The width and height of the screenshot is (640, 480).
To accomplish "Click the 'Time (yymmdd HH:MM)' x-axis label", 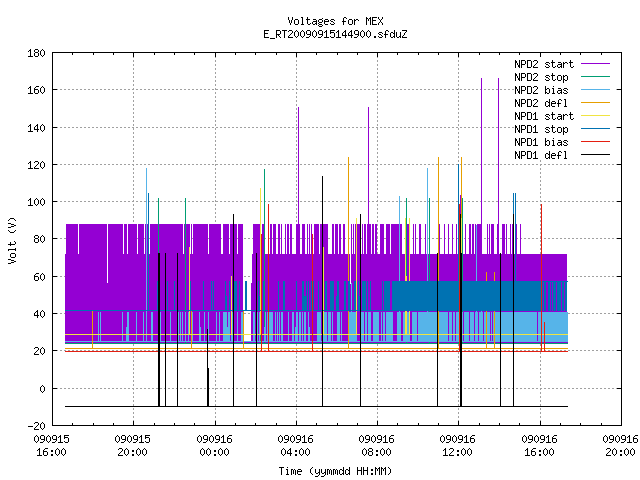I will [335, 471].
